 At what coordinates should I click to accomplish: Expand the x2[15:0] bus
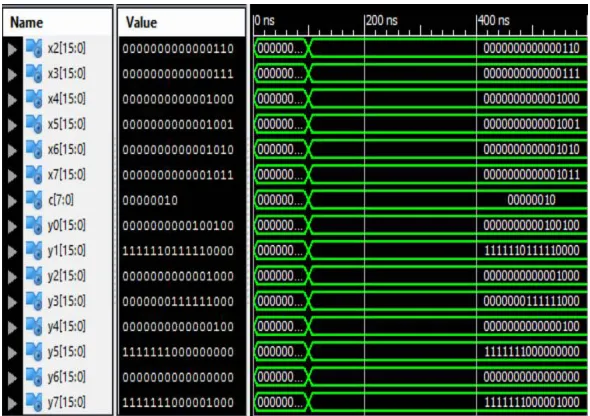(x=12, y=49)
